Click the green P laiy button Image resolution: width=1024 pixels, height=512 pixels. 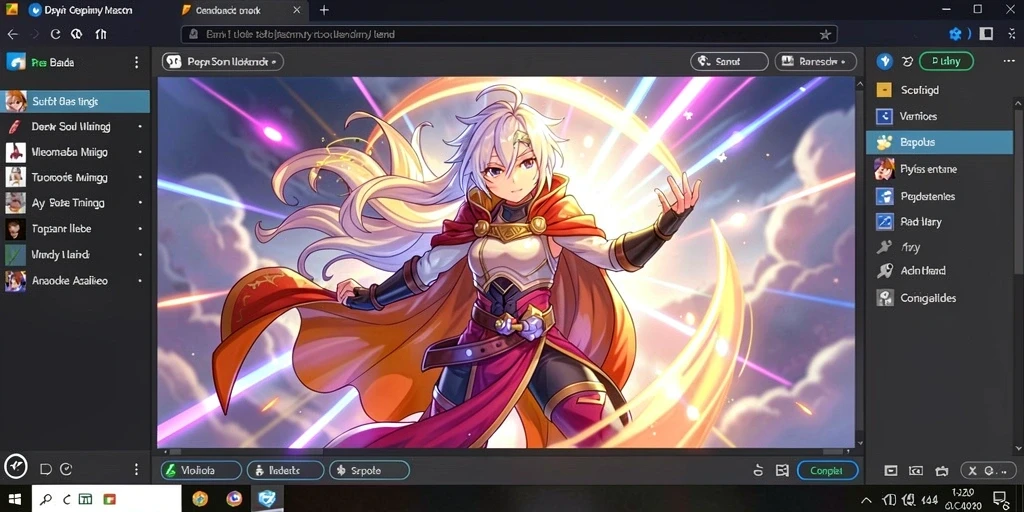[x=946, y=61]
